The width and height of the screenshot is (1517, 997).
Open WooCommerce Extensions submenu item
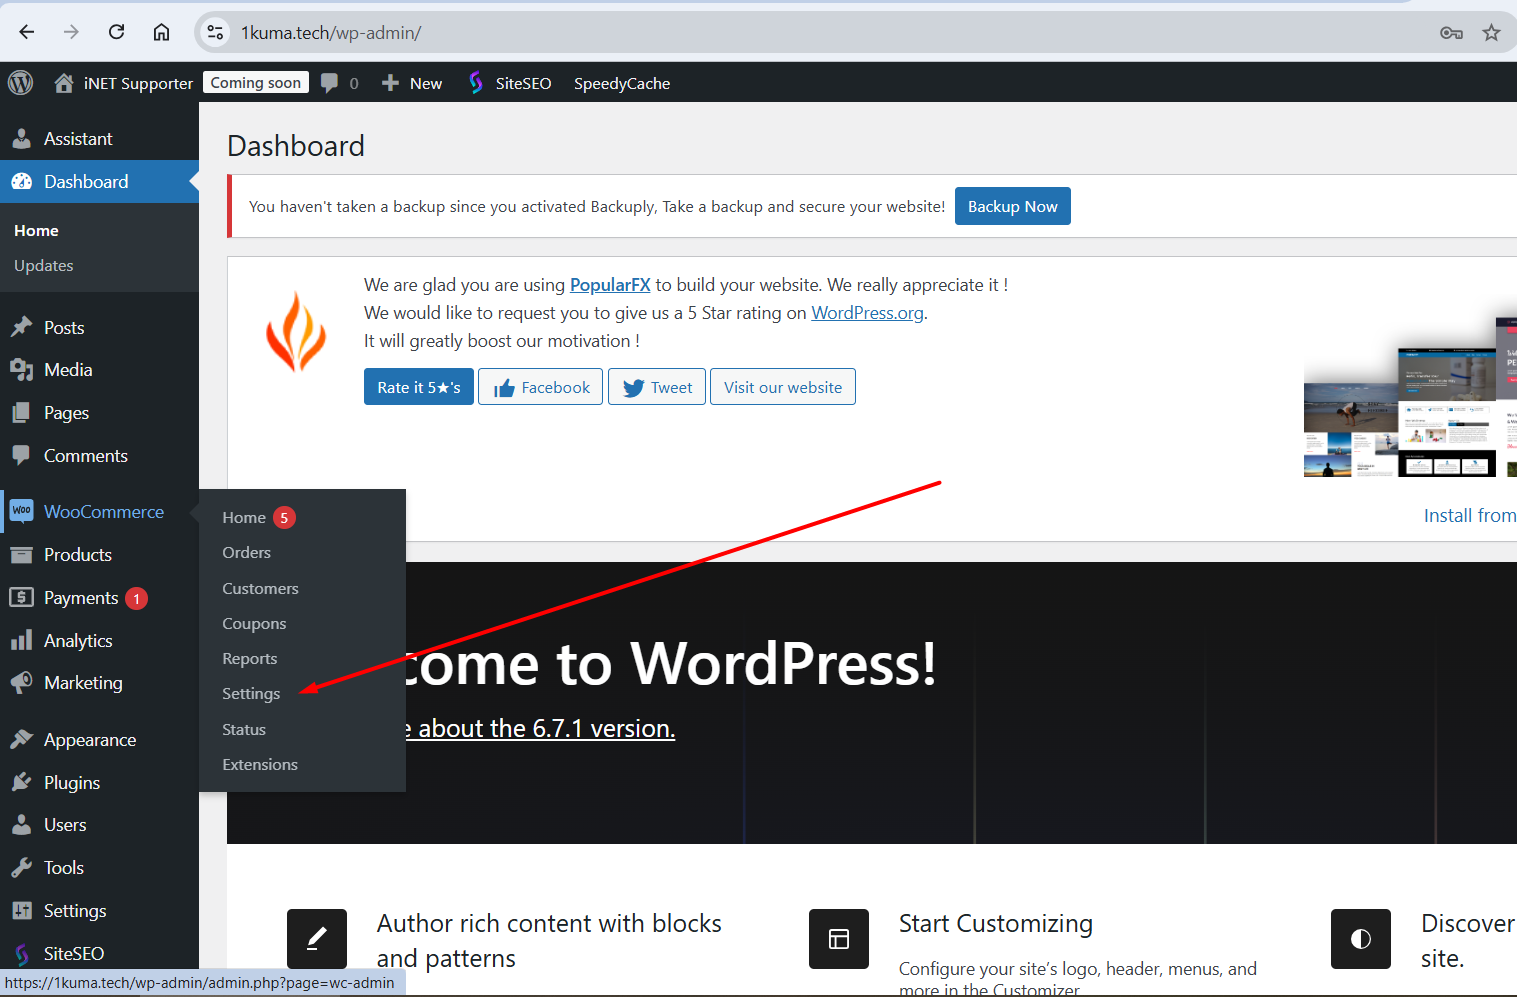[260, 765]
